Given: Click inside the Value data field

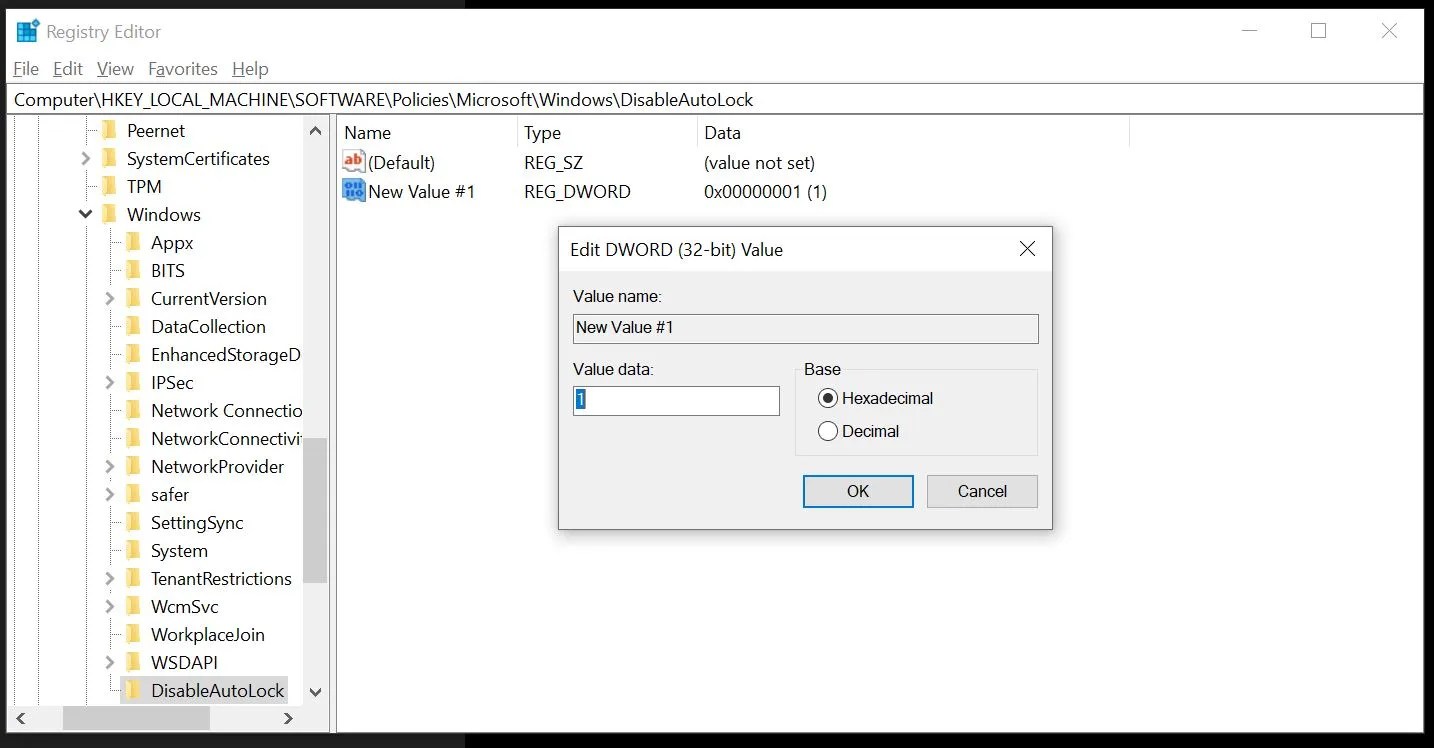Looking at the screenshot, I should click(675, 400).
